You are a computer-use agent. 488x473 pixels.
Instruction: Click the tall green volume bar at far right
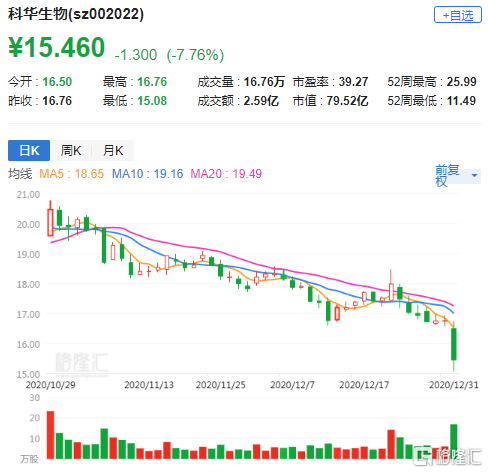click(454, 441)
